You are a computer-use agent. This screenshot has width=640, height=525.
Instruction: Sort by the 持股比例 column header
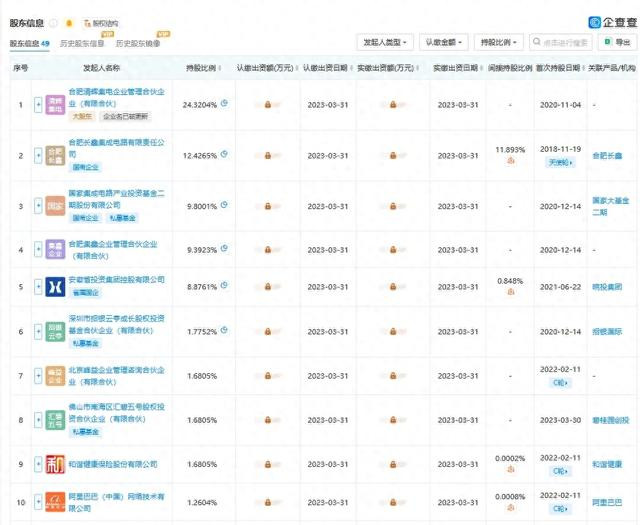[204, 68]
